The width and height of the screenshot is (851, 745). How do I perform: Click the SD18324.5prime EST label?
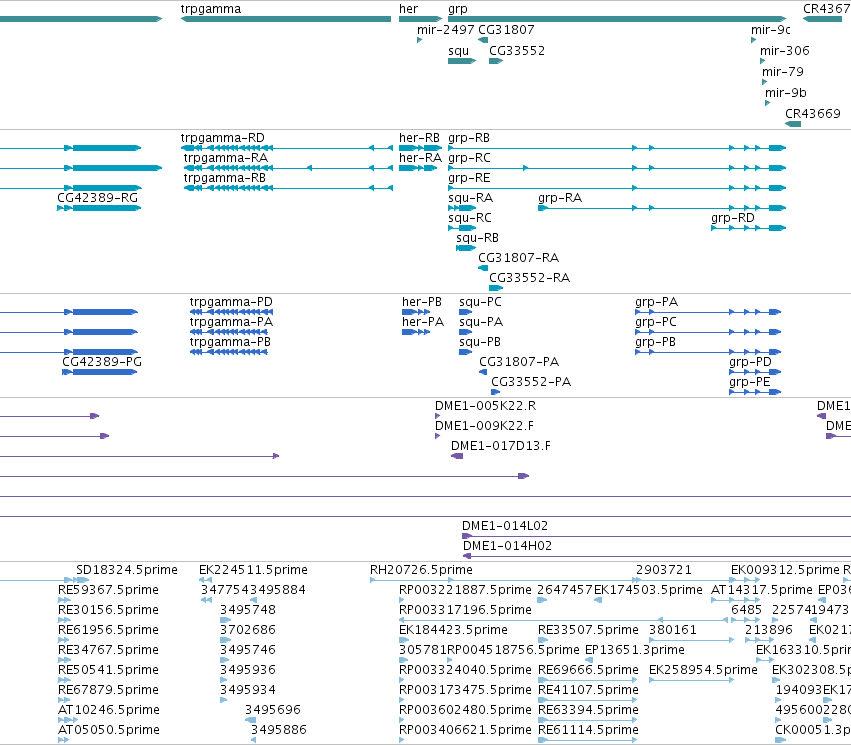126,570
